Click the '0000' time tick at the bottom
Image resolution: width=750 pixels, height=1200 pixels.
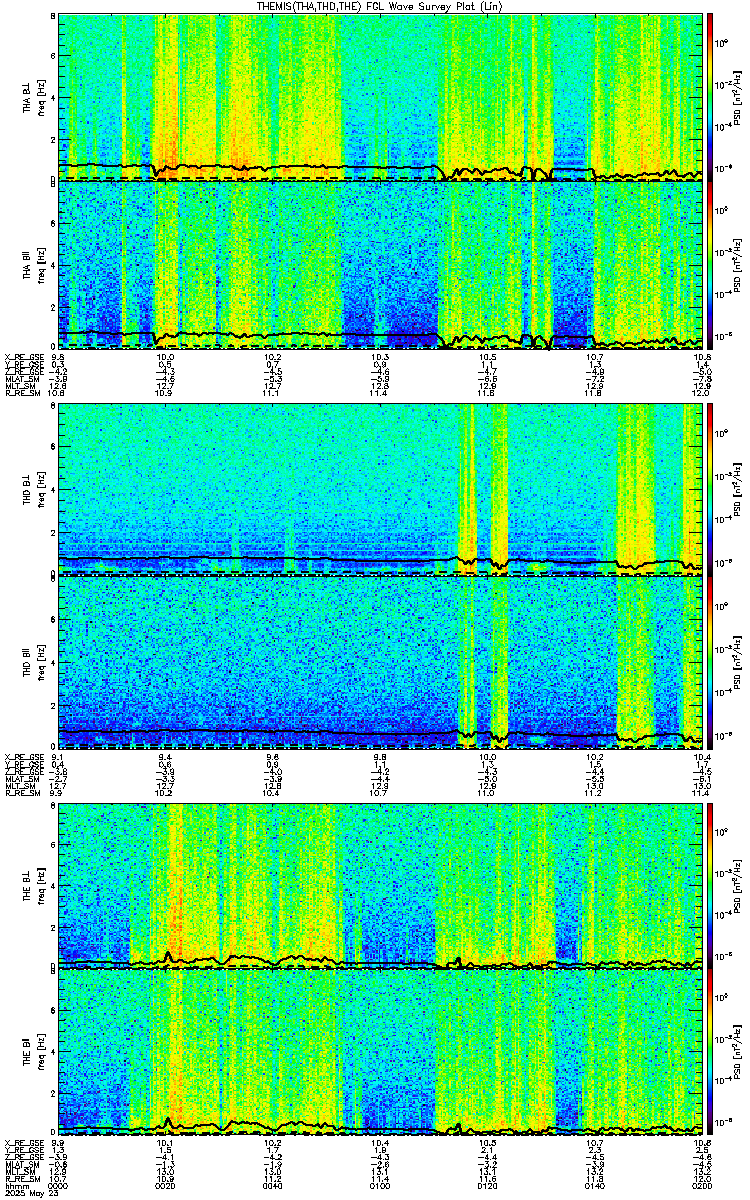pos(57,1184)
